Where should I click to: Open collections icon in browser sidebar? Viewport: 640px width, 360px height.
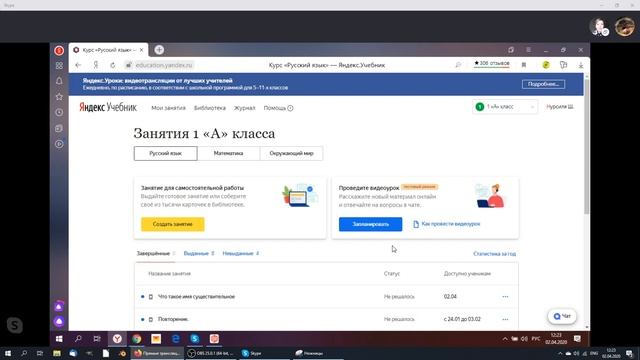59,128
